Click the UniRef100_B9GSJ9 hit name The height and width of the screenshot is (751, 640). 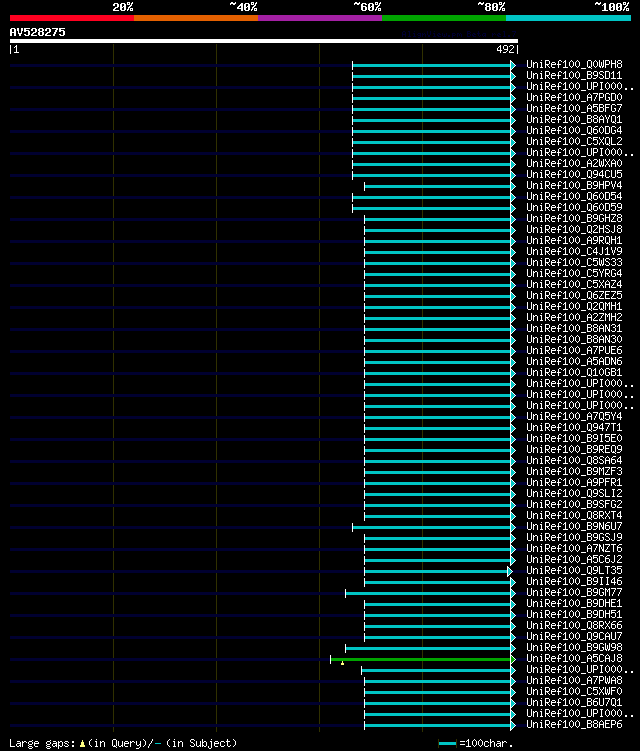pyautogui.click(x=574, y=538)
